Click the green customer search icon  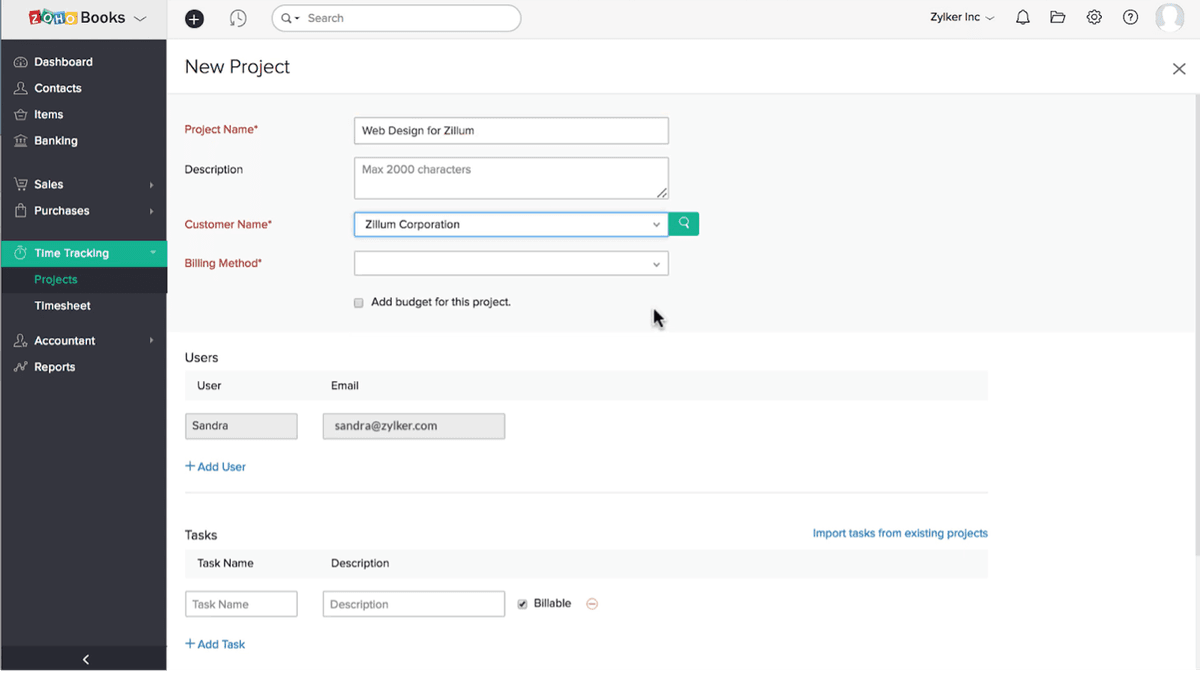tap(684, 224)
